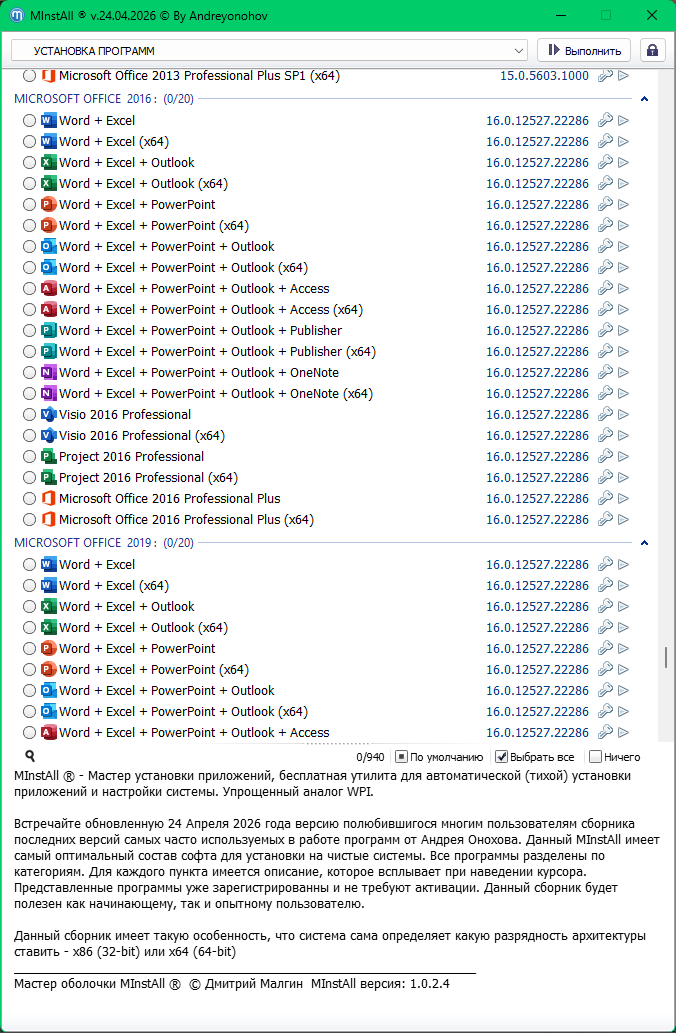The image size is (676, 1033).
Task: Click the Publisher icon of Office 2016 Publisher bundle
Action: 48,331
